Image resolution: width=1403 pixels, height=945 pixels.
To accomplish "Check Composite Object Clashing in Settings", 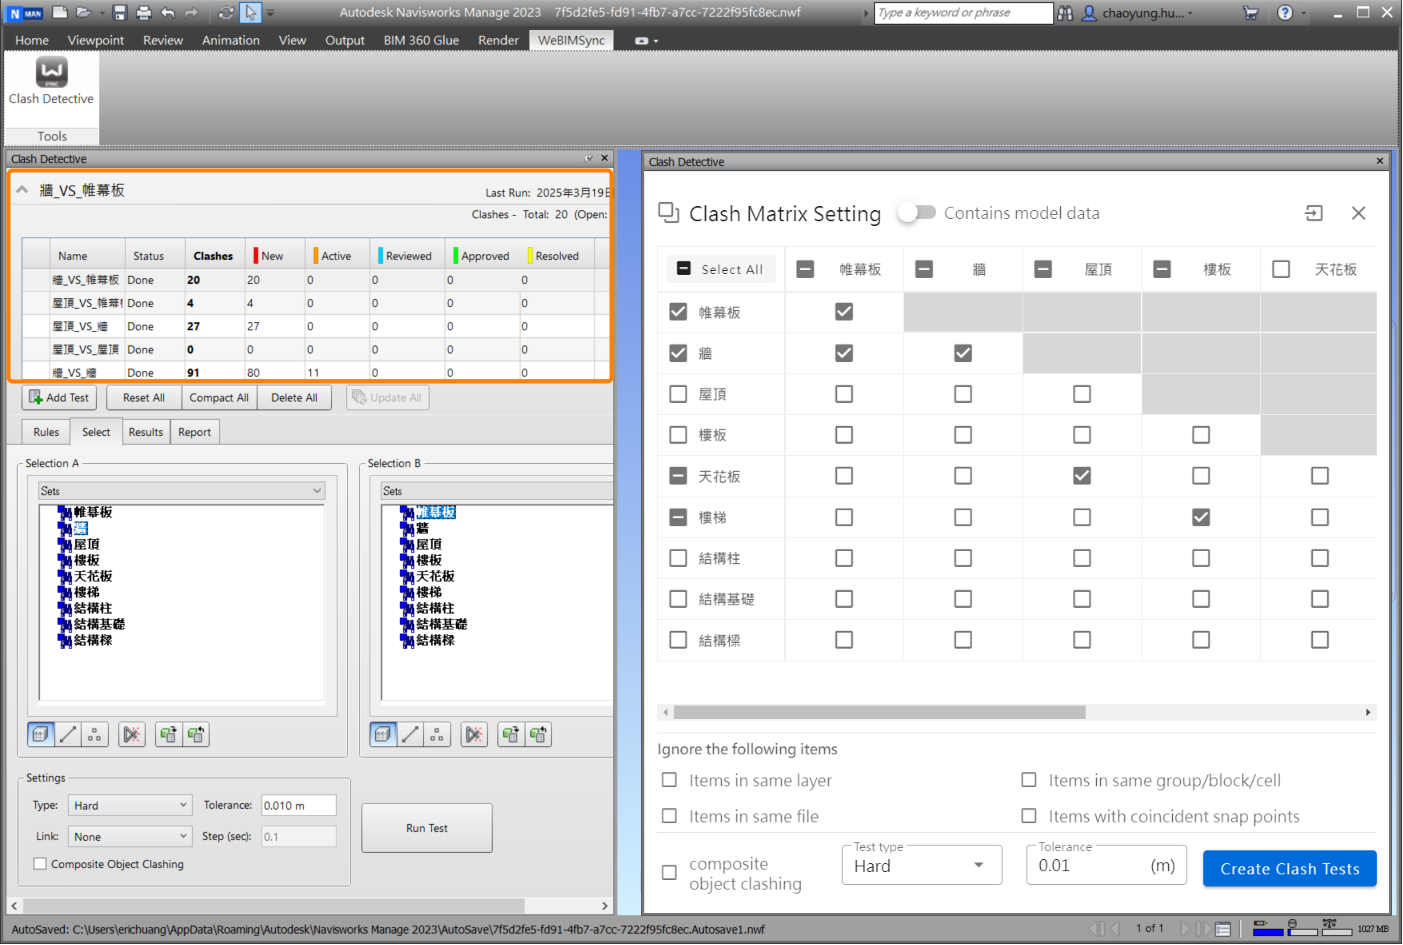I will tap(40, 864).
